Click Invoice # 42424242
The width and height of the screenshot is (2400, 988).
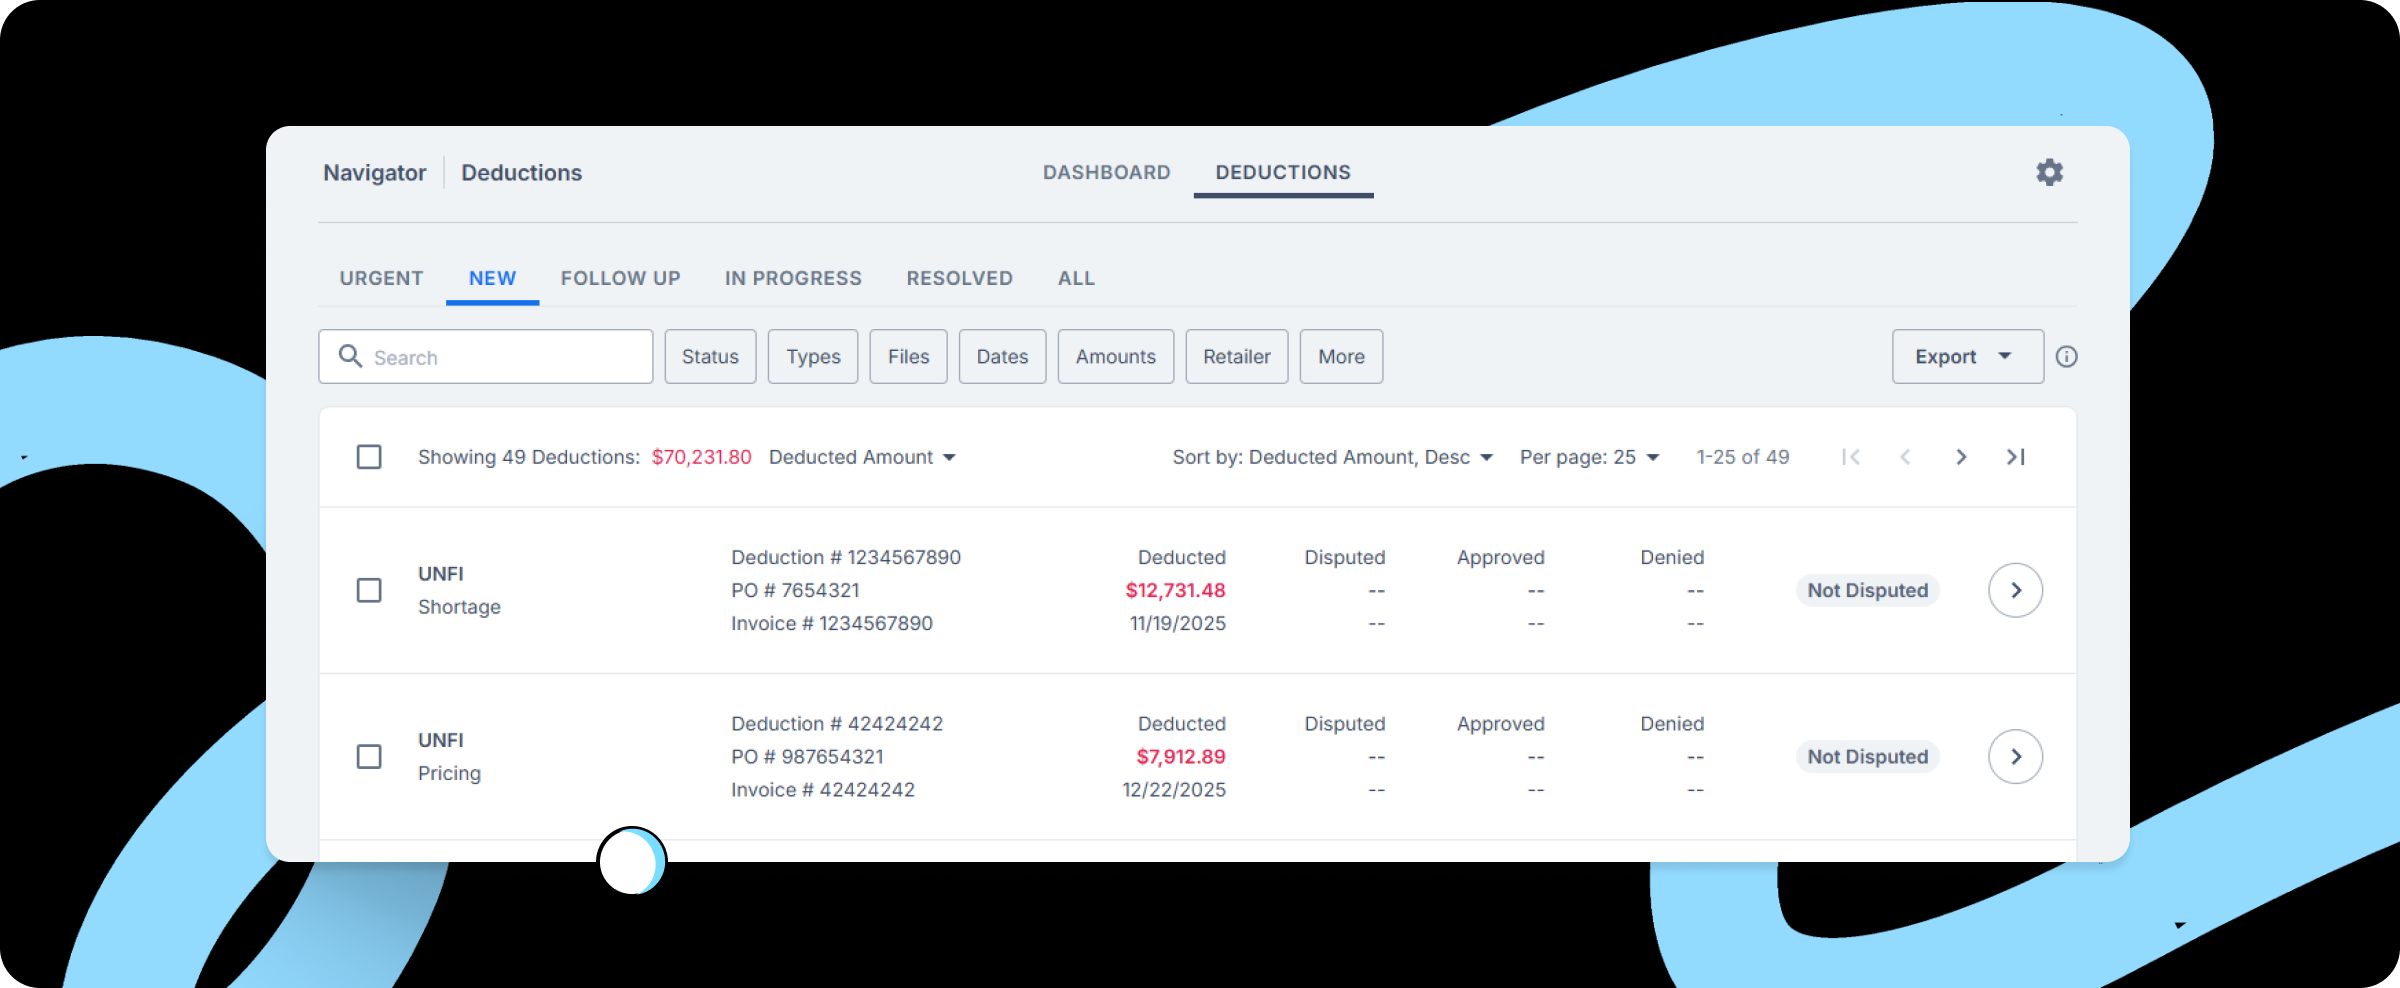coord(822,789)
